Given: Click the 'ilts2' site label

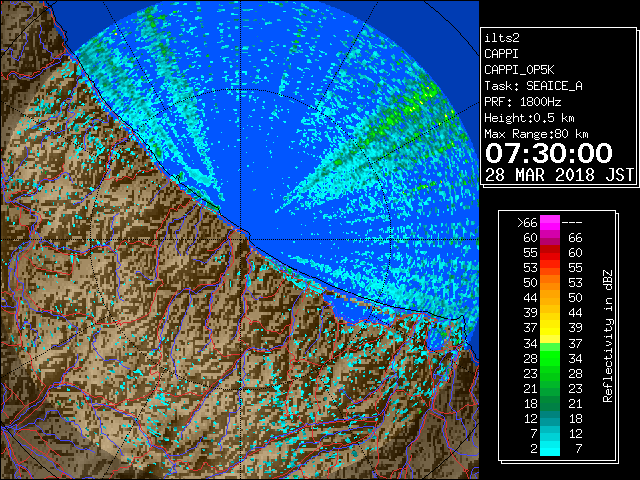Looking at the screenshot, I should [x=502, y=38].
